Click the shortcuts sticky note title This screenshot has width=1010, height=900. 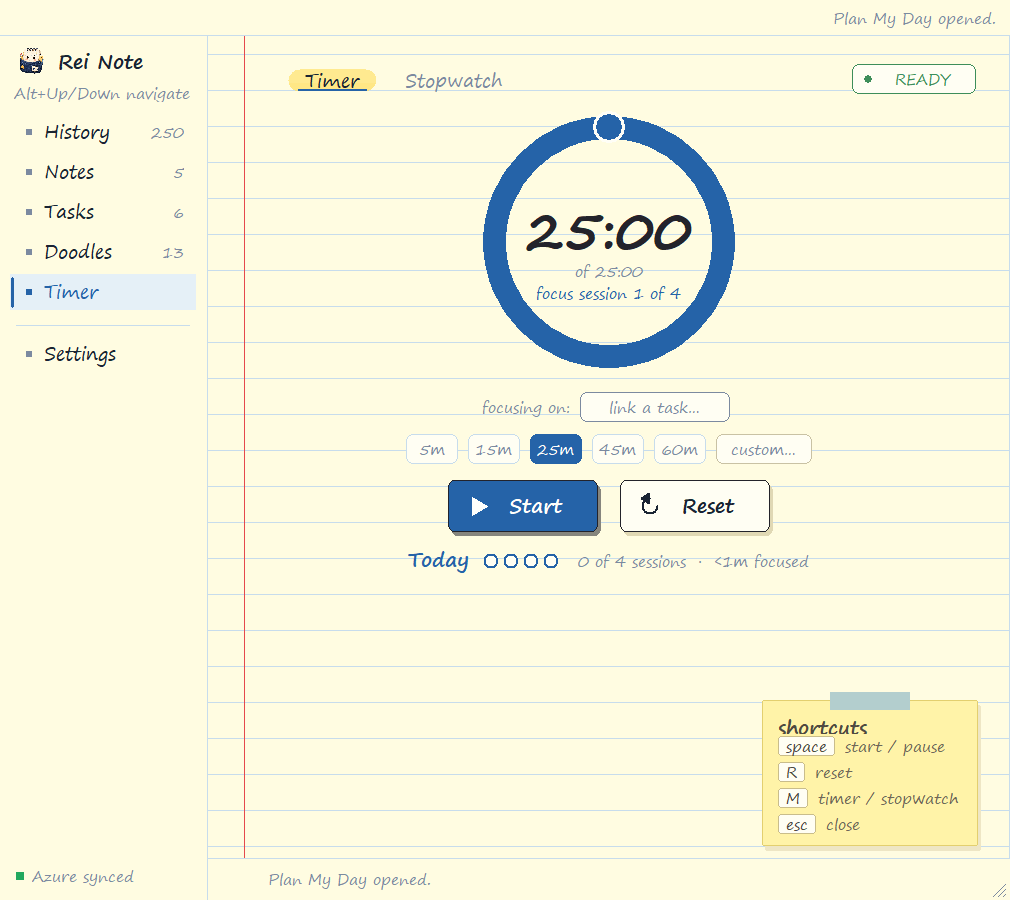click(823, 727)
